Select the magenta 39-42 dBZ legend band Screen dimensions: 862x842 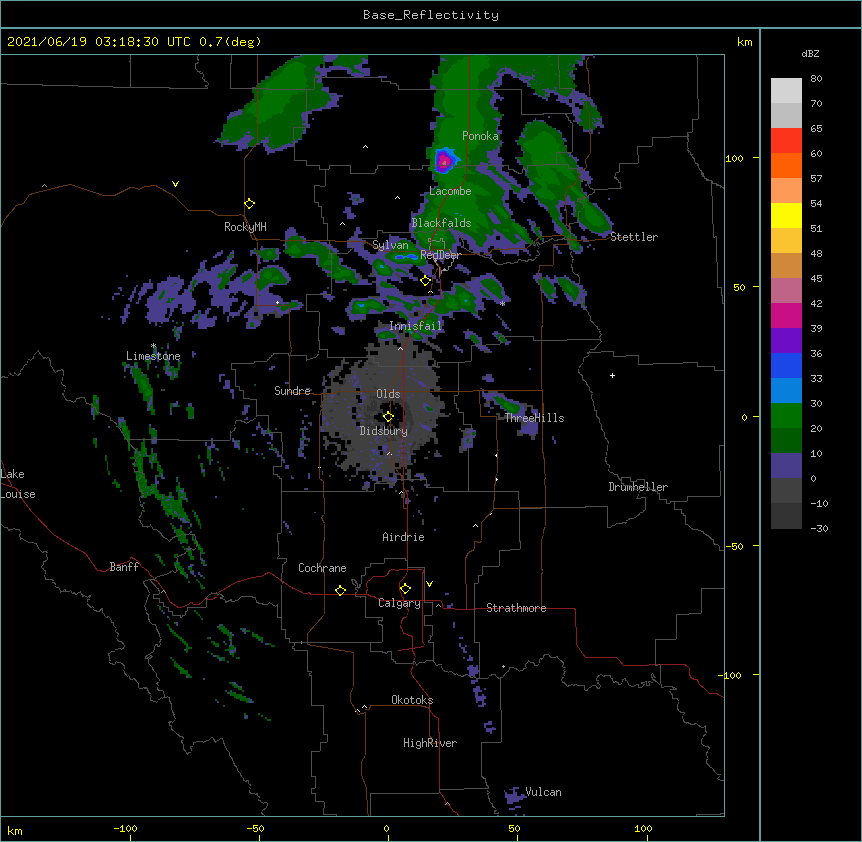click(x=786, y=315)
